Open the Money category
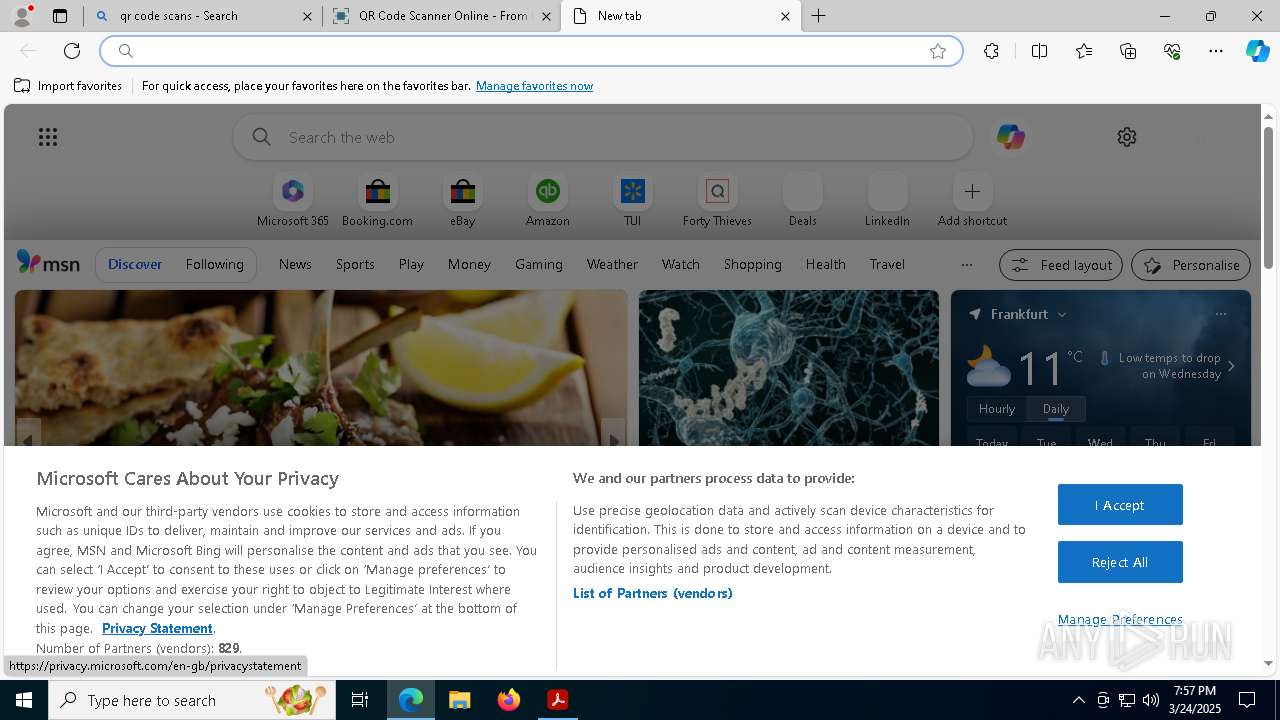Screen dimensions: 1280x720 pos(469,264)
